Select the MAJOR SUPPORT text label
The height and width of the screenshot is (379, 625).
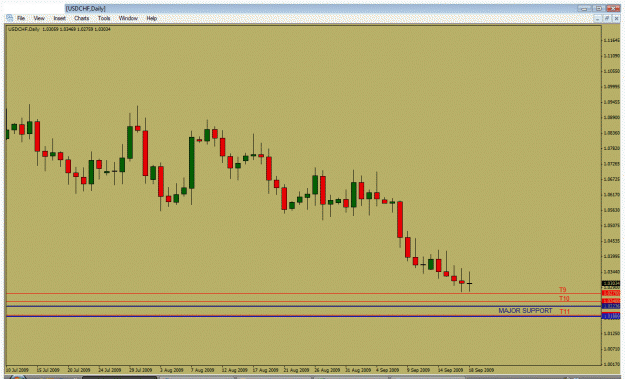(x=525, y=311)
